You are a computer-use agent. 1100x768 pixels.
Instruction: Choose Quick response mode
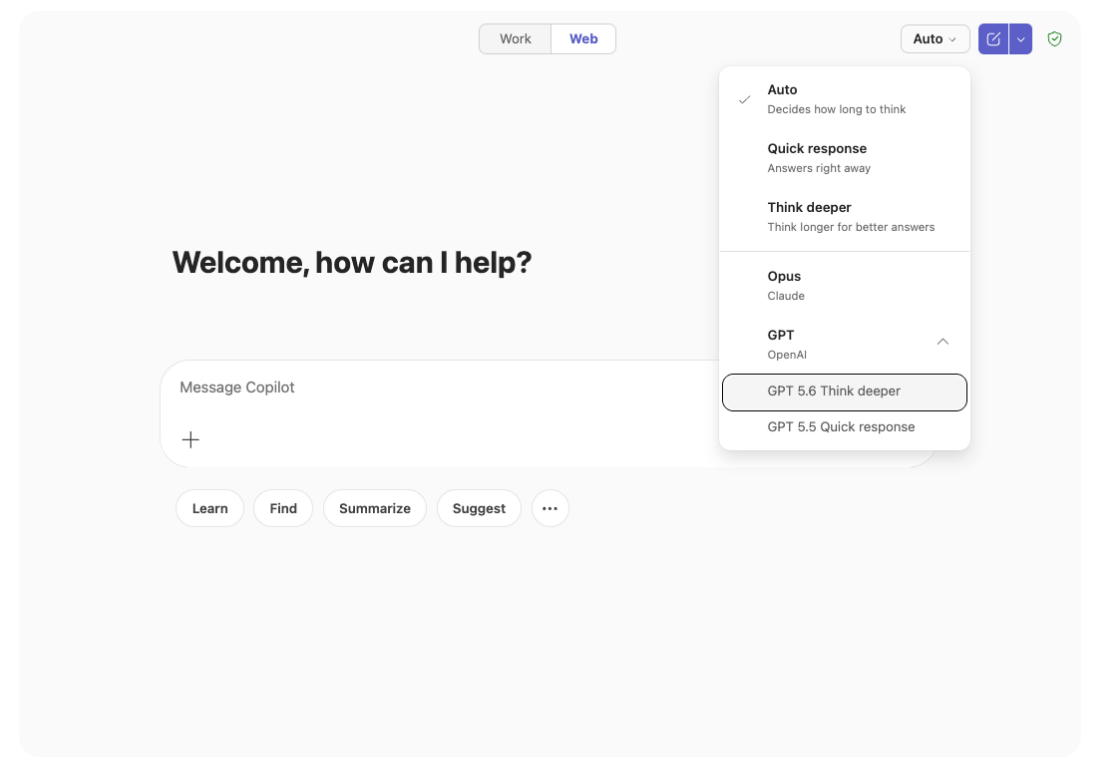(845, 158)
